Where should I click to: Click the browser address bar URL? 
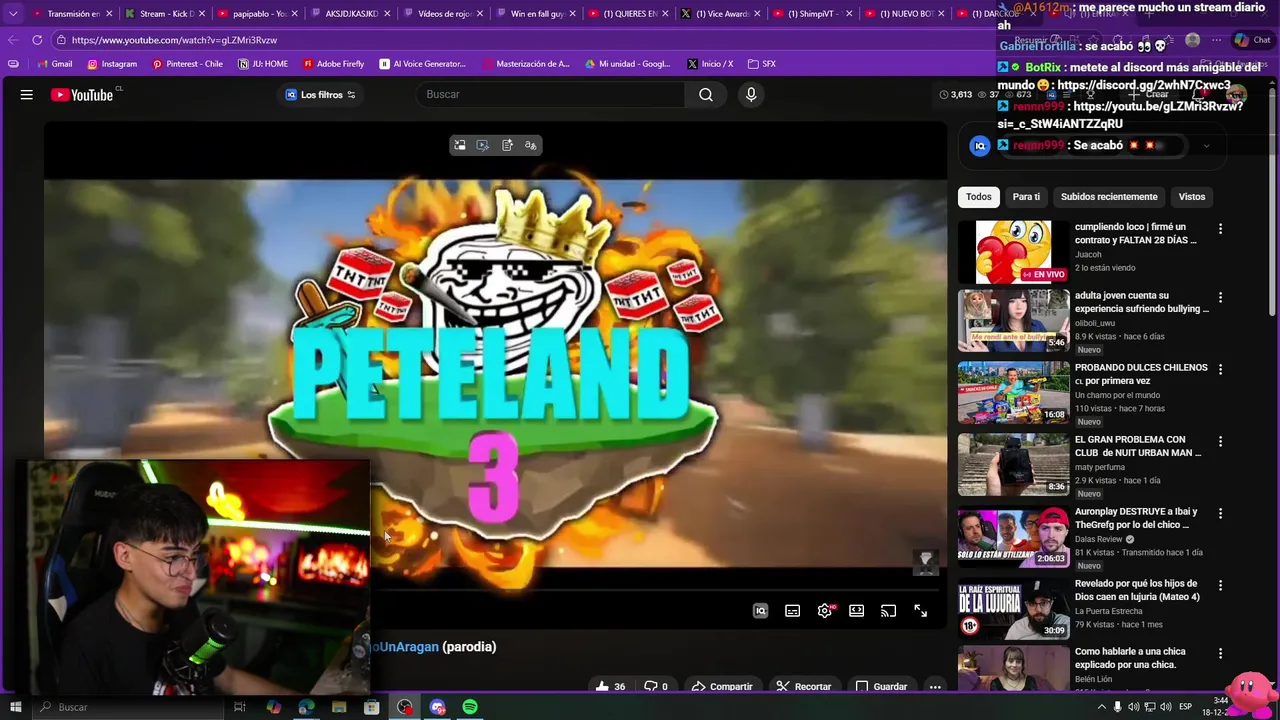(174, 40)
